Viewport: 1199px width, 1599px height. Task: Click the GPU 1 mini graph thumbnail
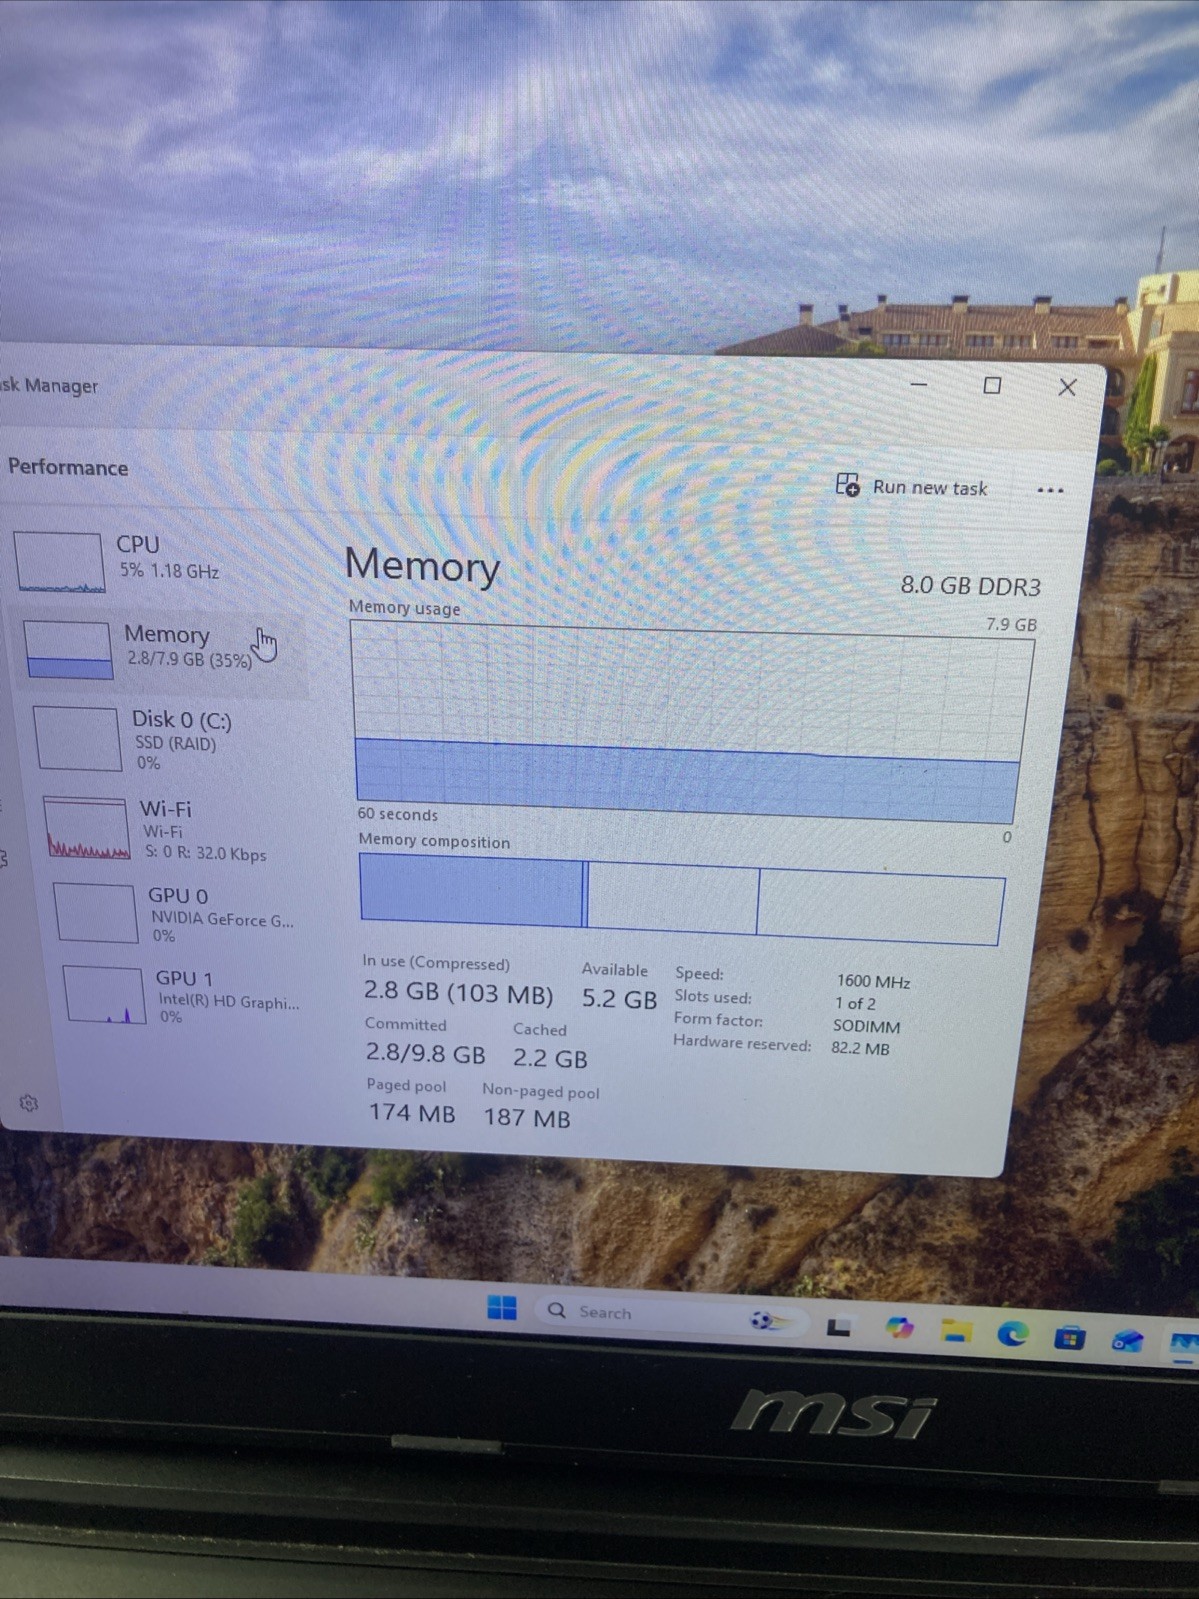coord(104,995)
